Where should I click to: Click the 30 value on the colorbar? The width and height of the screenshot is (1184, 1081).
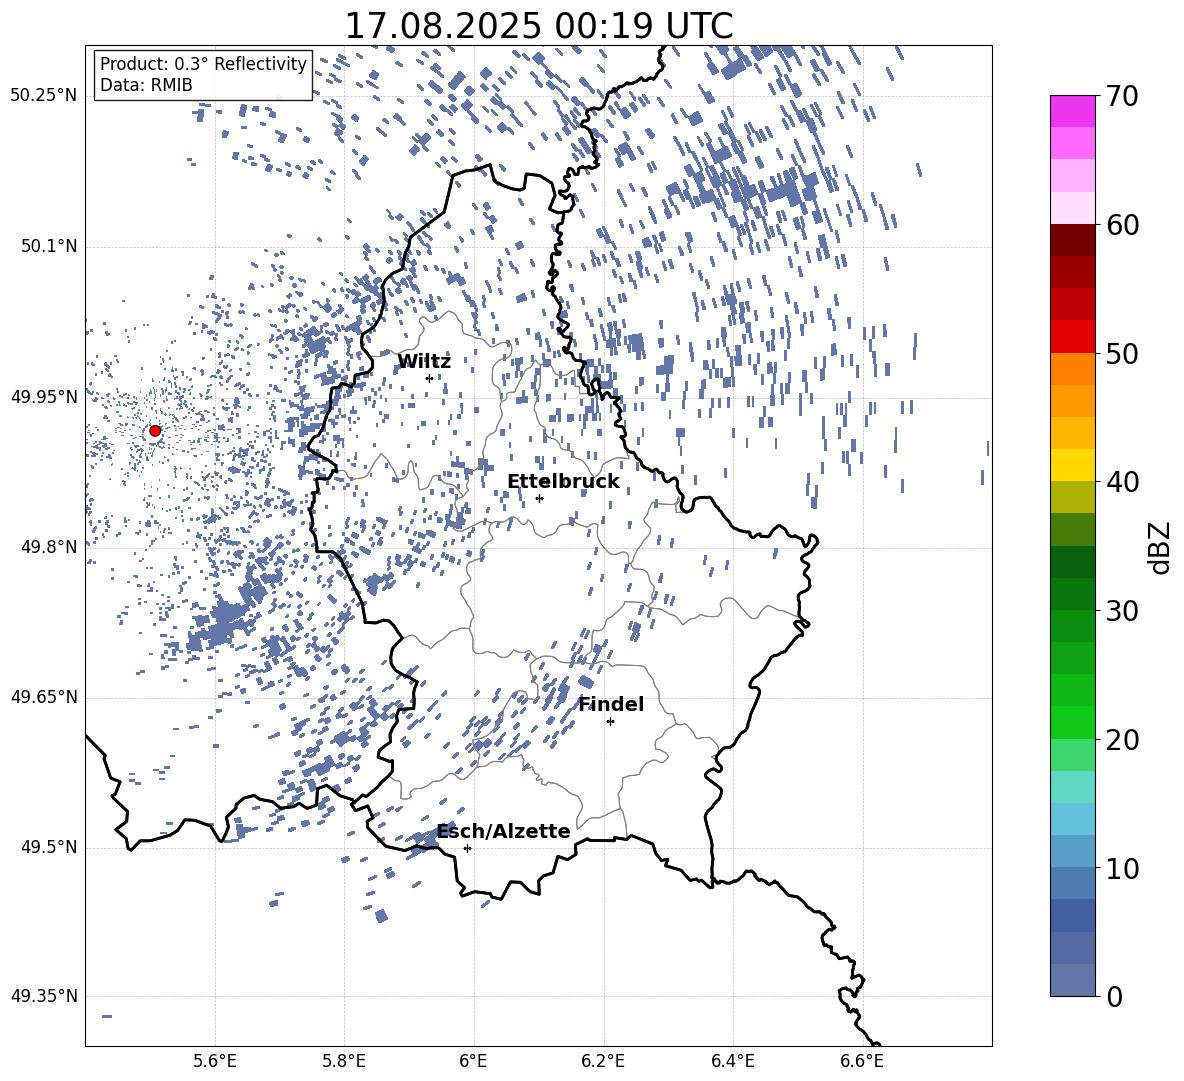click(x=1122, y=611)
